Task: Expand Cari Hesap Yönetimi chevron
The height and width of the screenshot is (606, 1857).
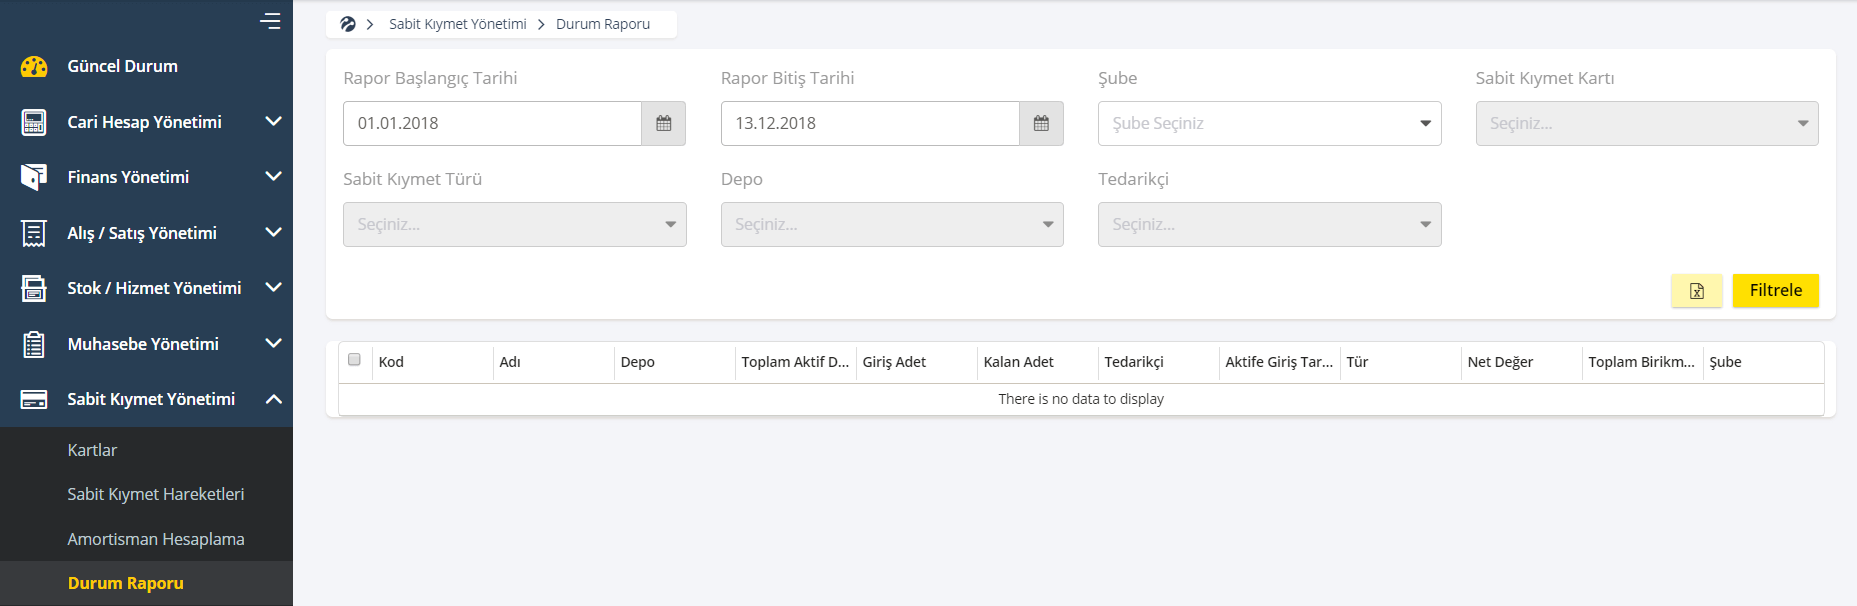Action: pyautogui.click(x=273, y=122)
